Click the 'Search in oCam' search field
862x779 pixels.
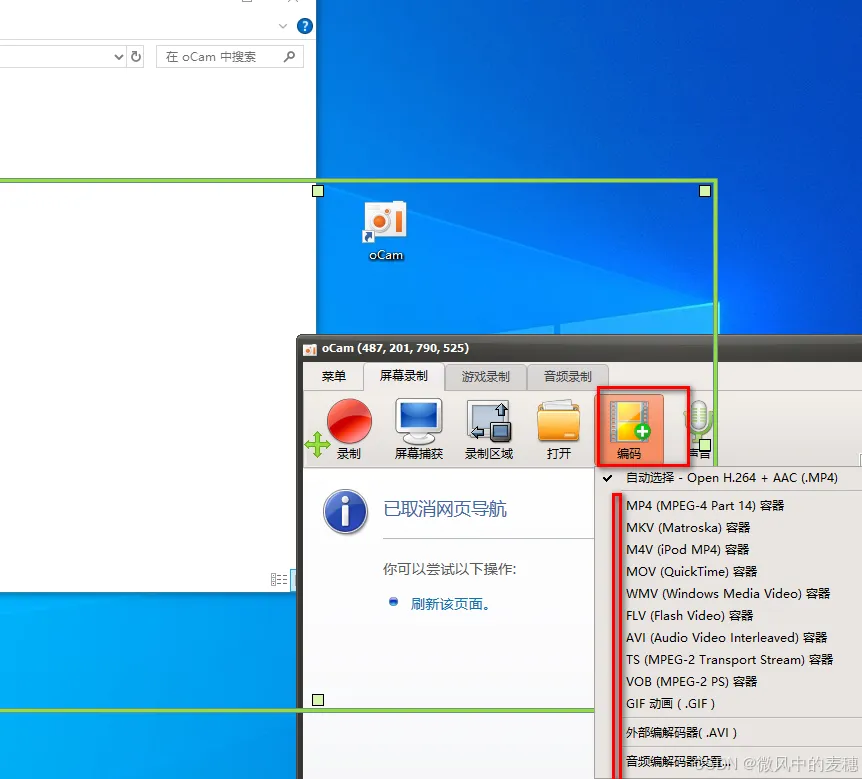tap(230, 57)
